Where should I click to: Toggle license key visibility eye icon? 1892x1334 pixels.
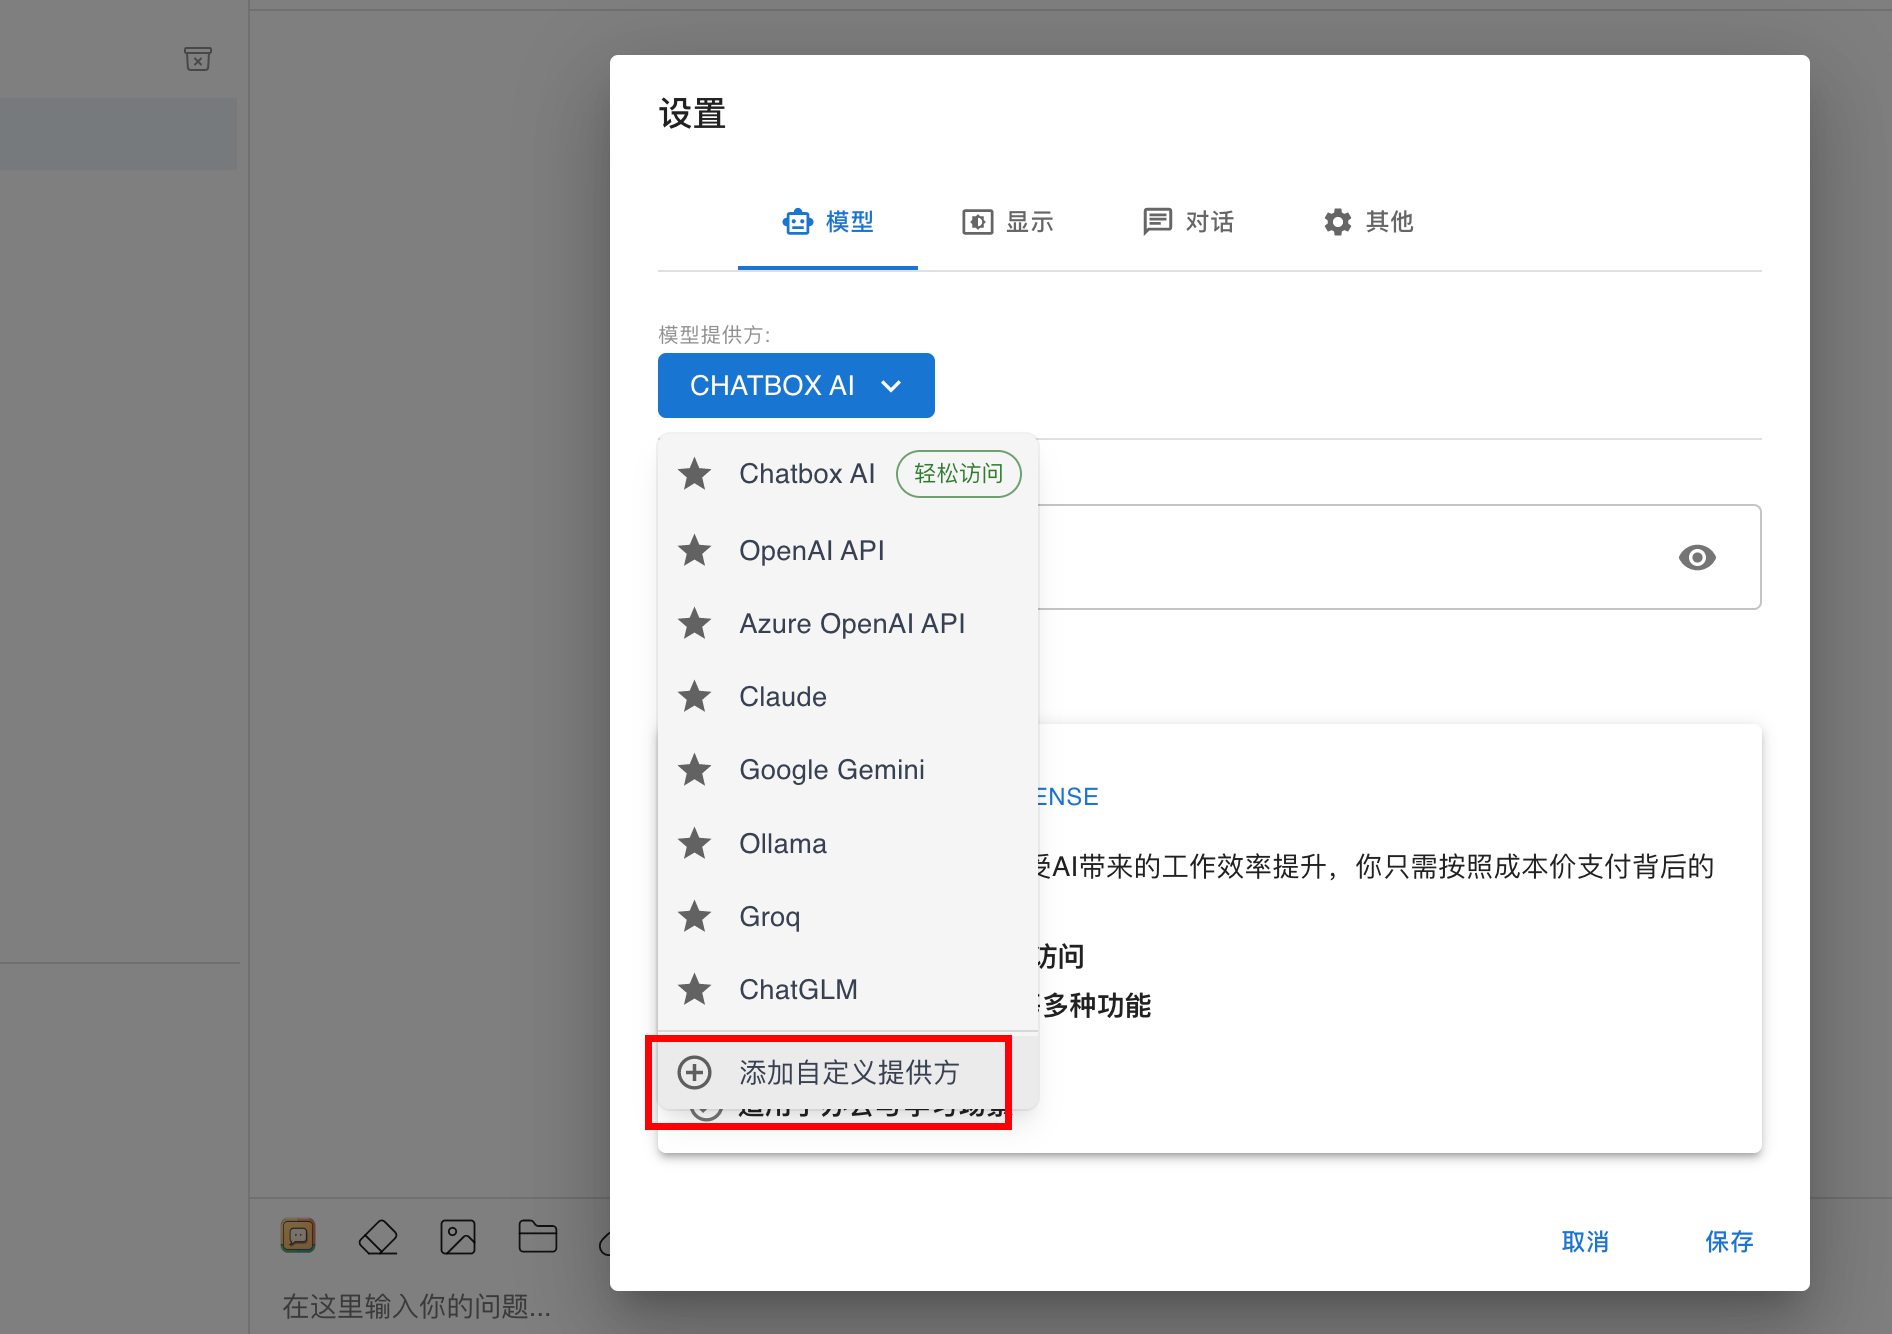1697,557
